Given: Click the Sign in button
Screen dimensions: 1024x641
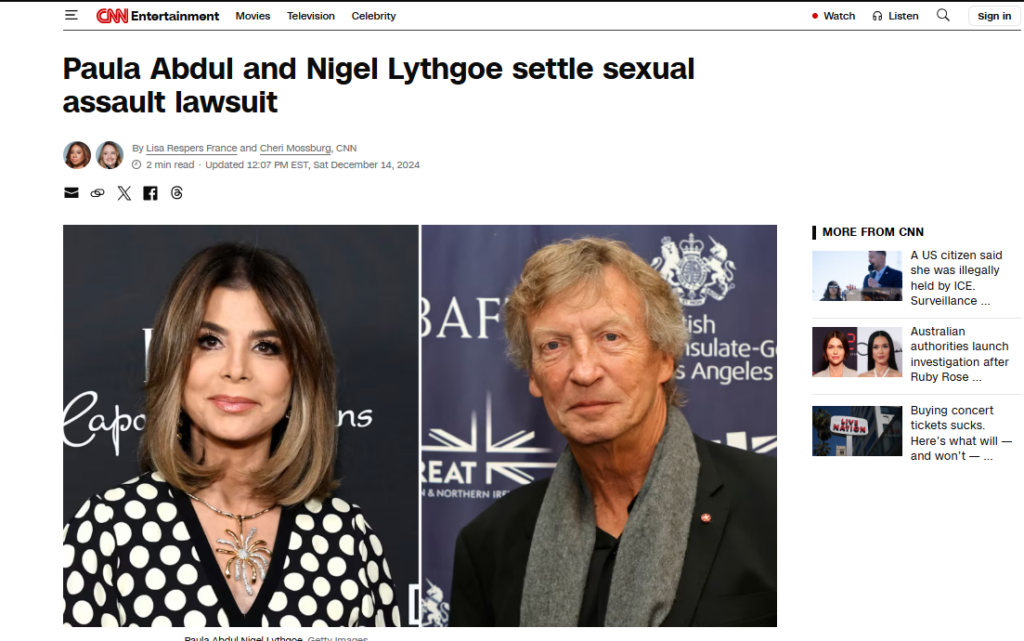Looking at the screenshot, I should coord(994,16).
